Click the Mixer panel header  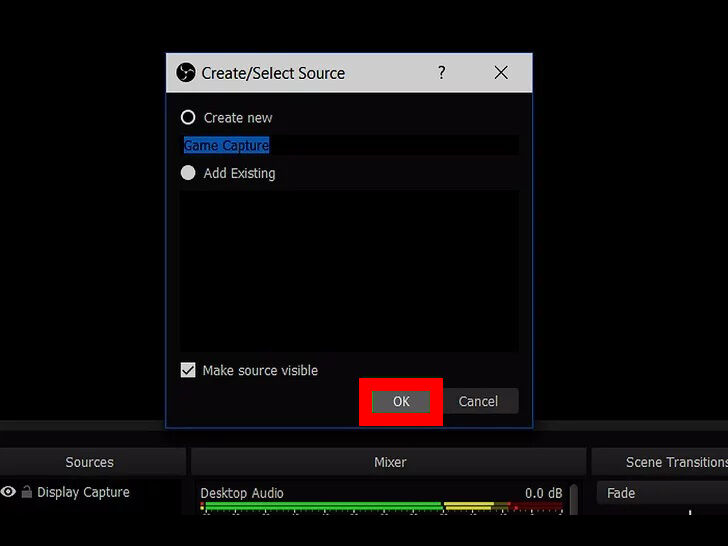(x=390, y=462)
